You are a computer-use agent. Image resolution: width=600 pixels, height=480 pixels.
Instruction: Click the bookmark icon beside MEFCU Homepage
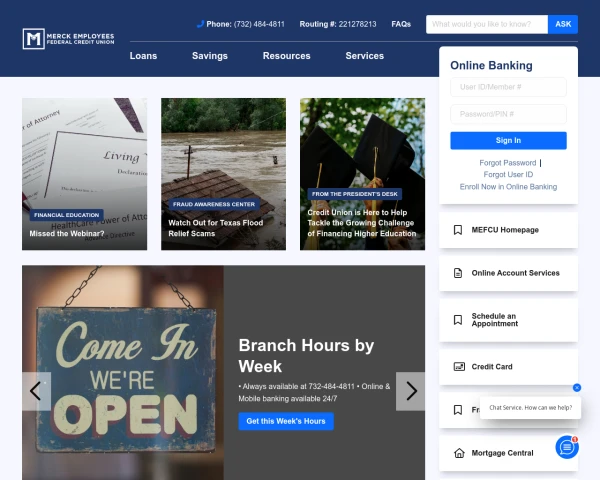458,230
